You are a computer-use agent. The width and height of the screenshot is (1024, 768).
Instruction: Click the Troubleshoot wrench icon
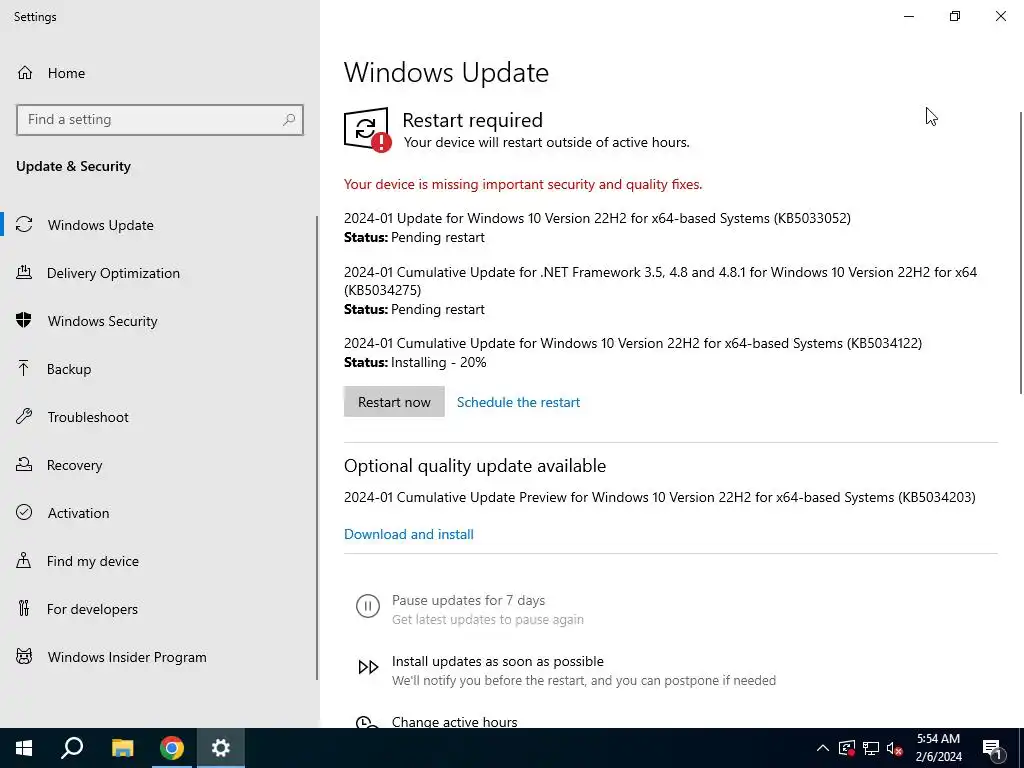[24, 417]
